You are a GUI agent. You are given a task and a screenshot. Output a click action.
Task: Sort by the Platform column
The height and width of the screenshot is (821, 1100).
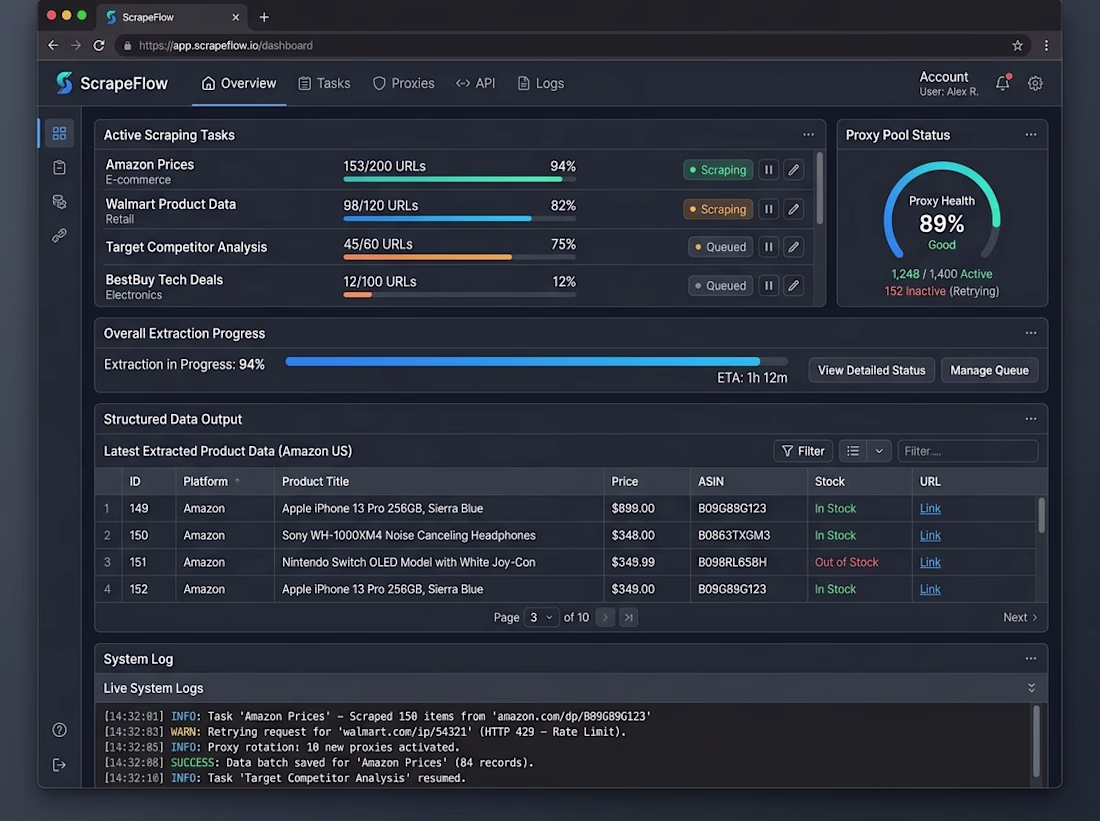tap(211, 481)
